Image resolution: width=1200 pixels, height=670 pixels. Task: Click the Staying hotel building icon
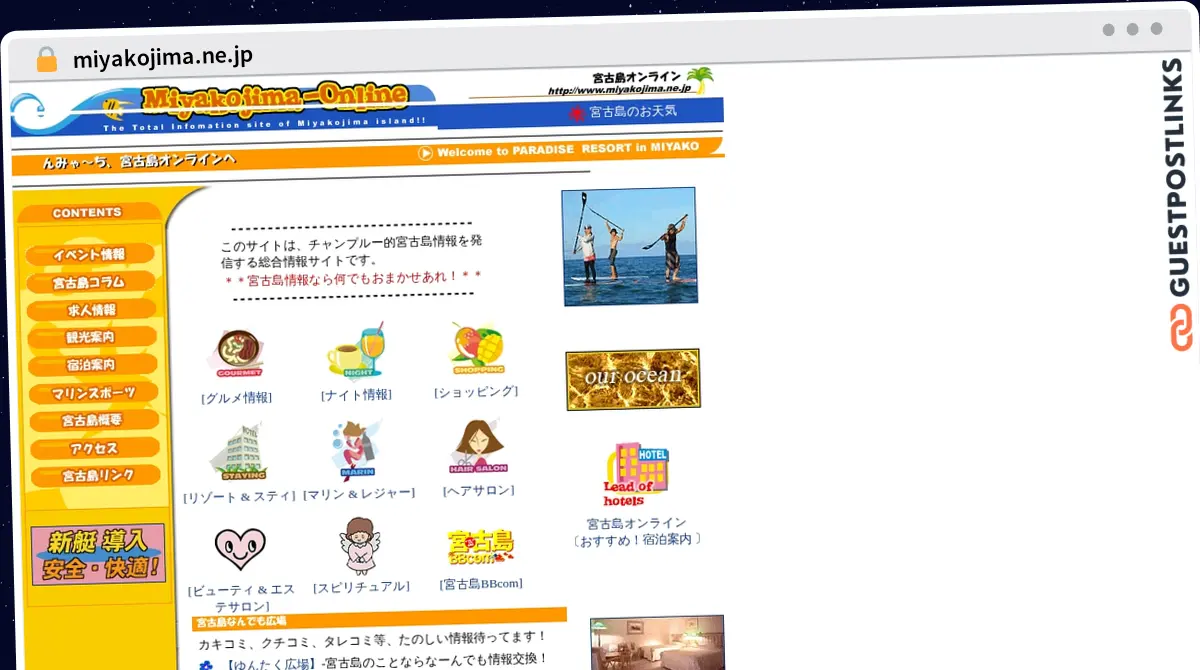pos(239,452)
